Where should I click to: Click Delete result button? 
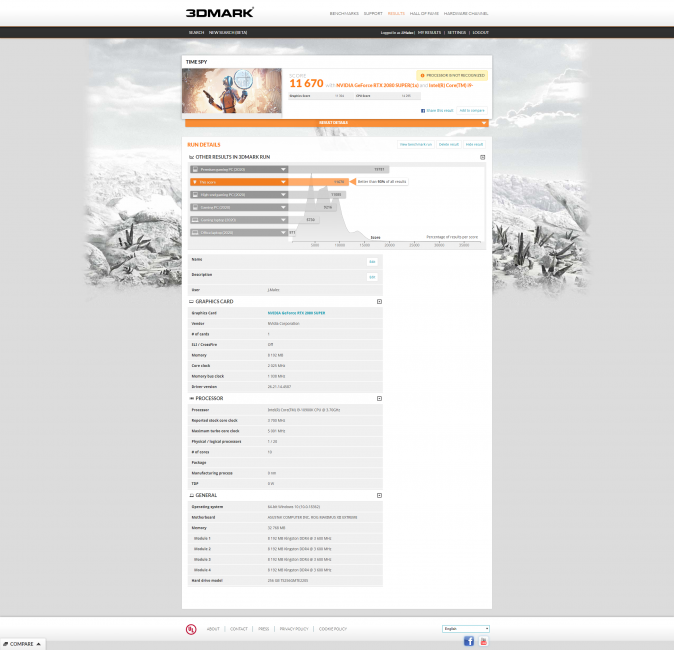click(449, 144)
